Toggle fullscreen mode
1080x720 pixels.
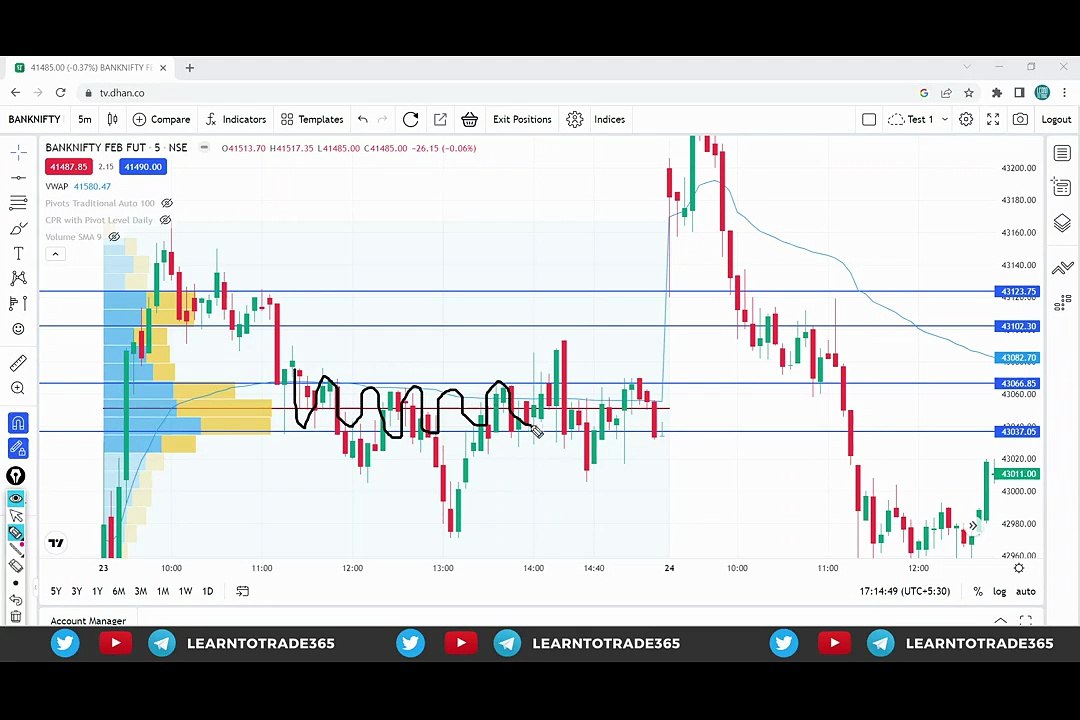click(993, 119)
